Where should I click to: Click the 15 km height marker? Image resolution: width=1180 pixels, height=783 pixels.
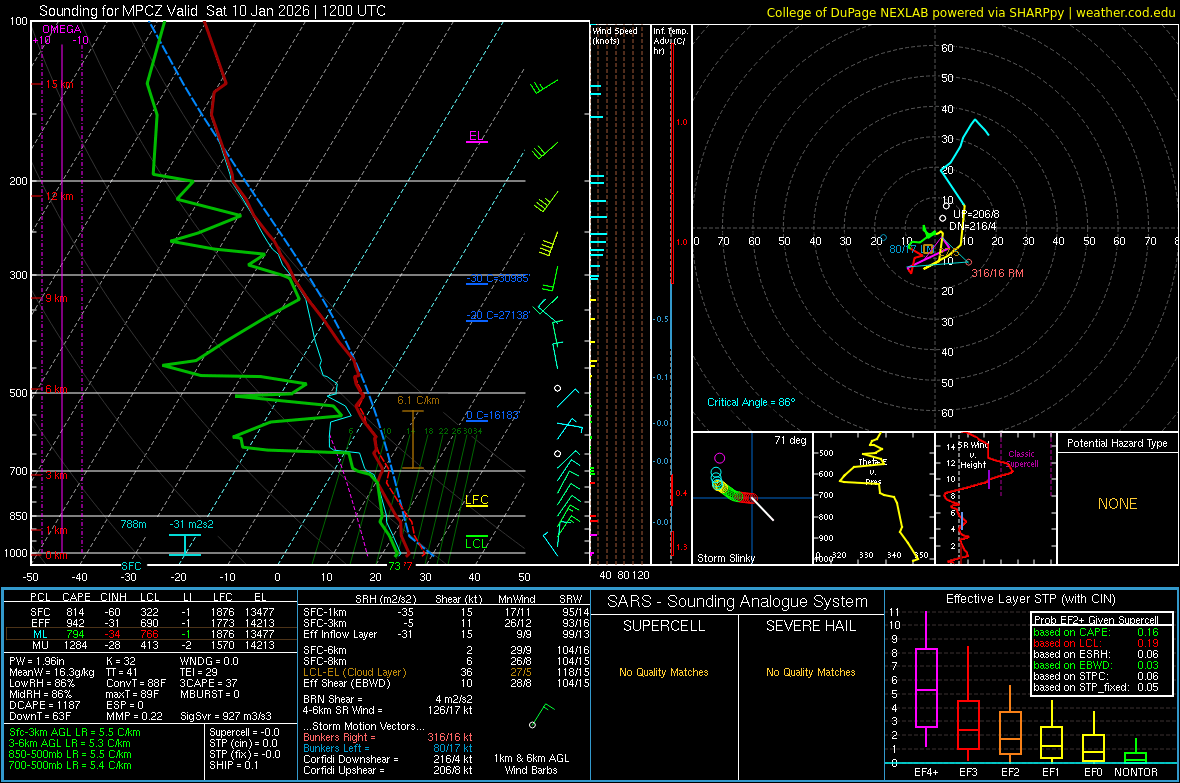click(59, 84)
